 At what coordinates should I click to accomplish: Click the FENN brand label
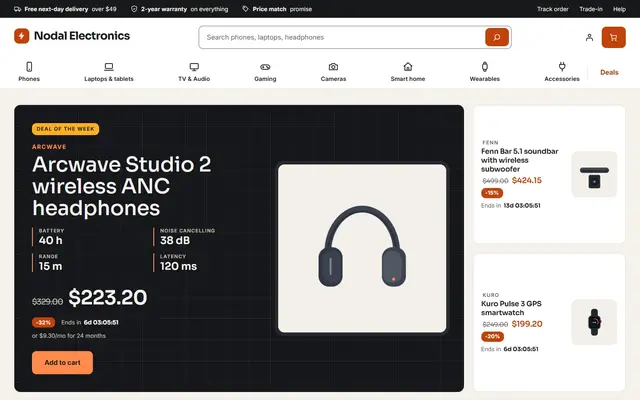490,142
